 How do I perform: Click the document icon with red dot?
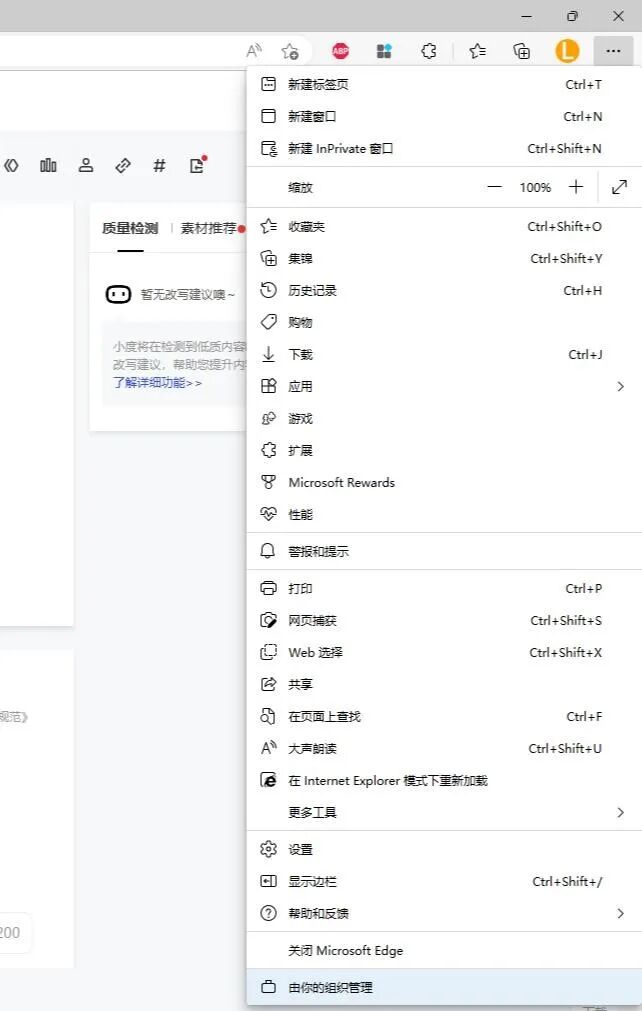coord(197,165)
